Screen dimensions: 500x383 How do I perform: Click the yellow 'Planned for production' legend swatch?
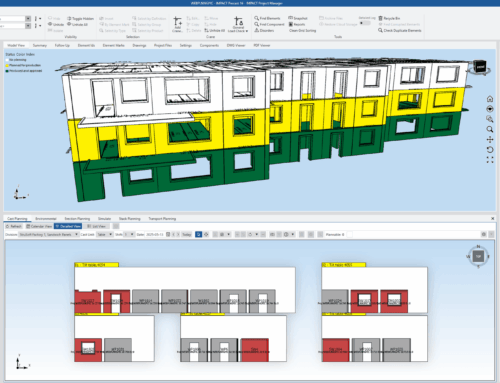tap(7, 65)
